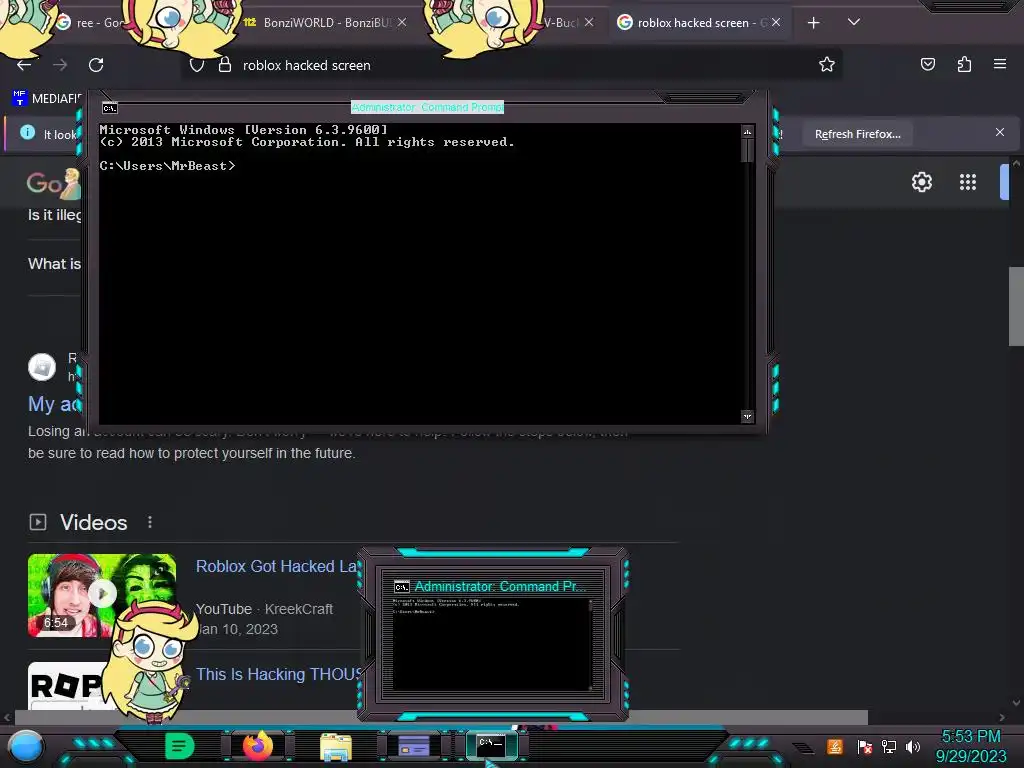Viewport: 1024px width, 768px height.
Task: Close the roblox hacked screen tab
Action: coord(776,22)
